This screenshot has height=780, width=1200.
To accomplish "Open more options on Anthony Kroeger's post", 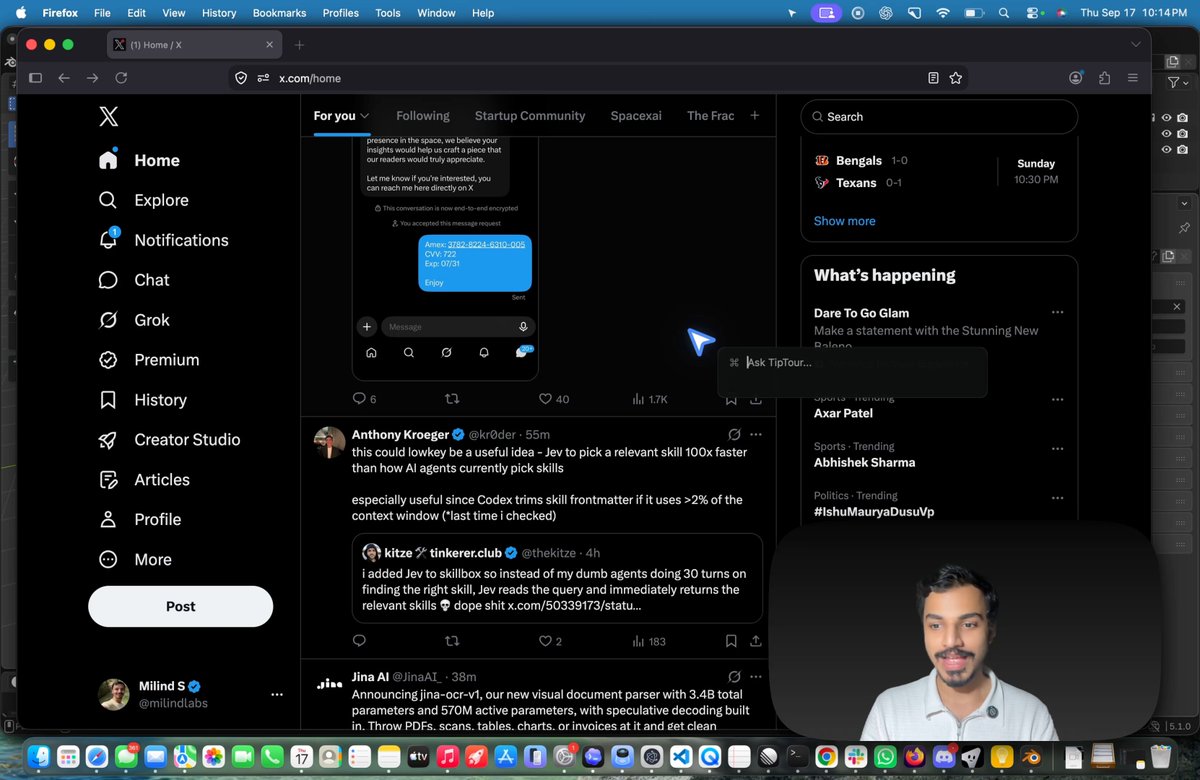I will [756, 435].
